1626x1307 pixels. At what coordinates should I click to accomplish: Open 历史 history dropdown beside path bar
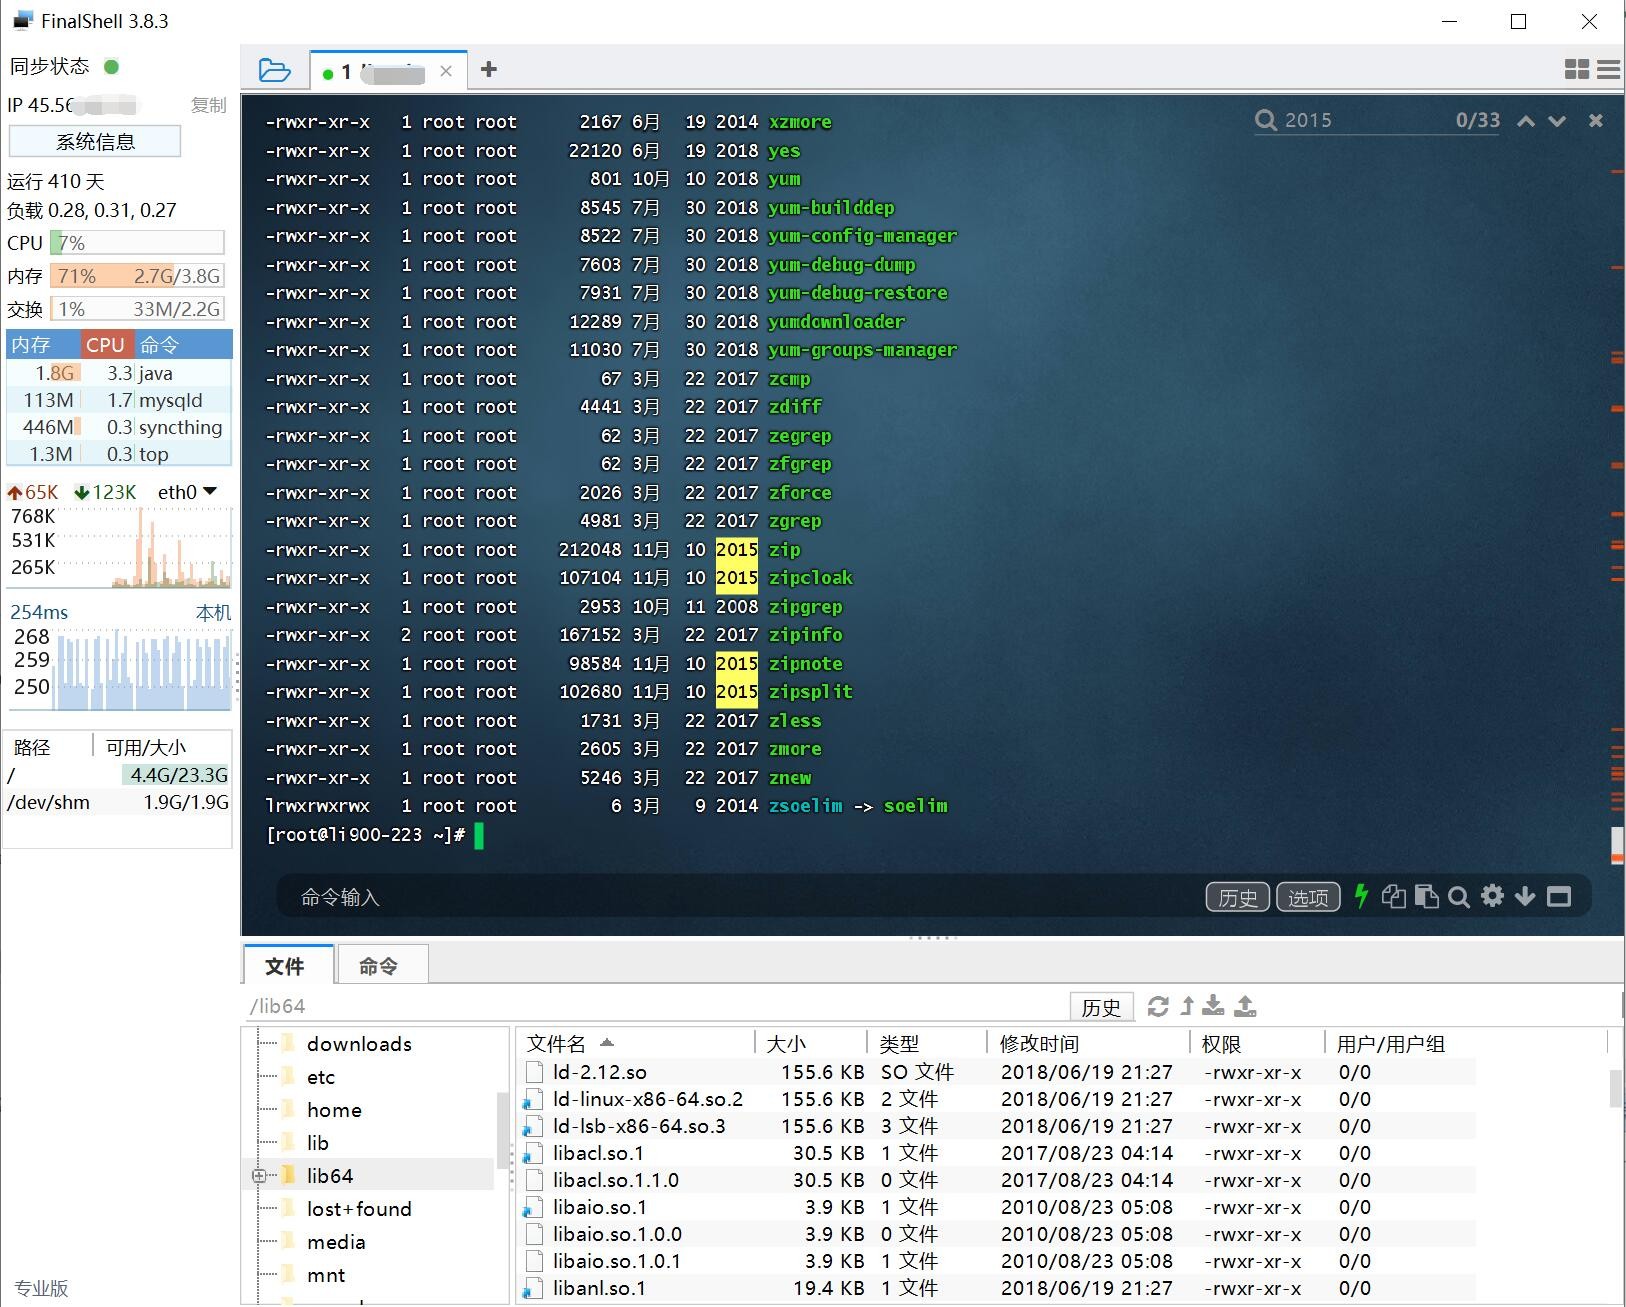coord(1102,1007)
